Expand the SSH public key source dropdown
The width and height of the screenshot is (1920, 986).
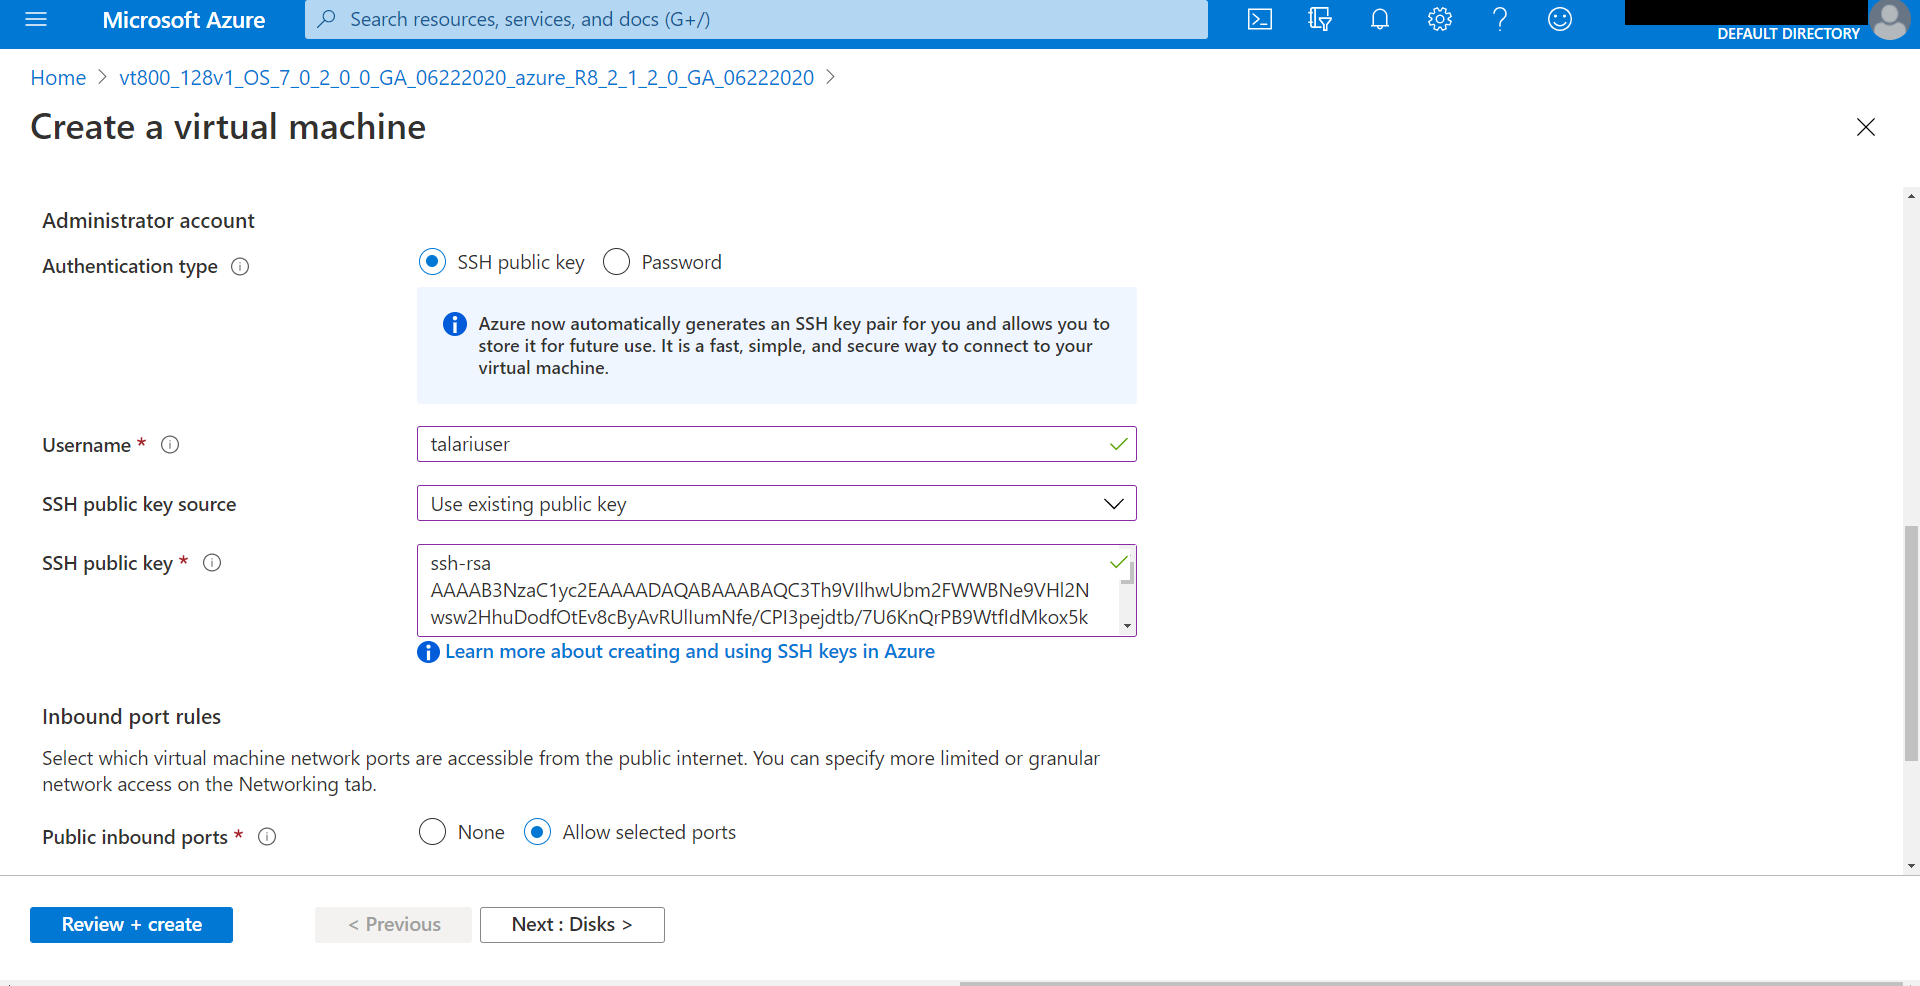(776, 504)
